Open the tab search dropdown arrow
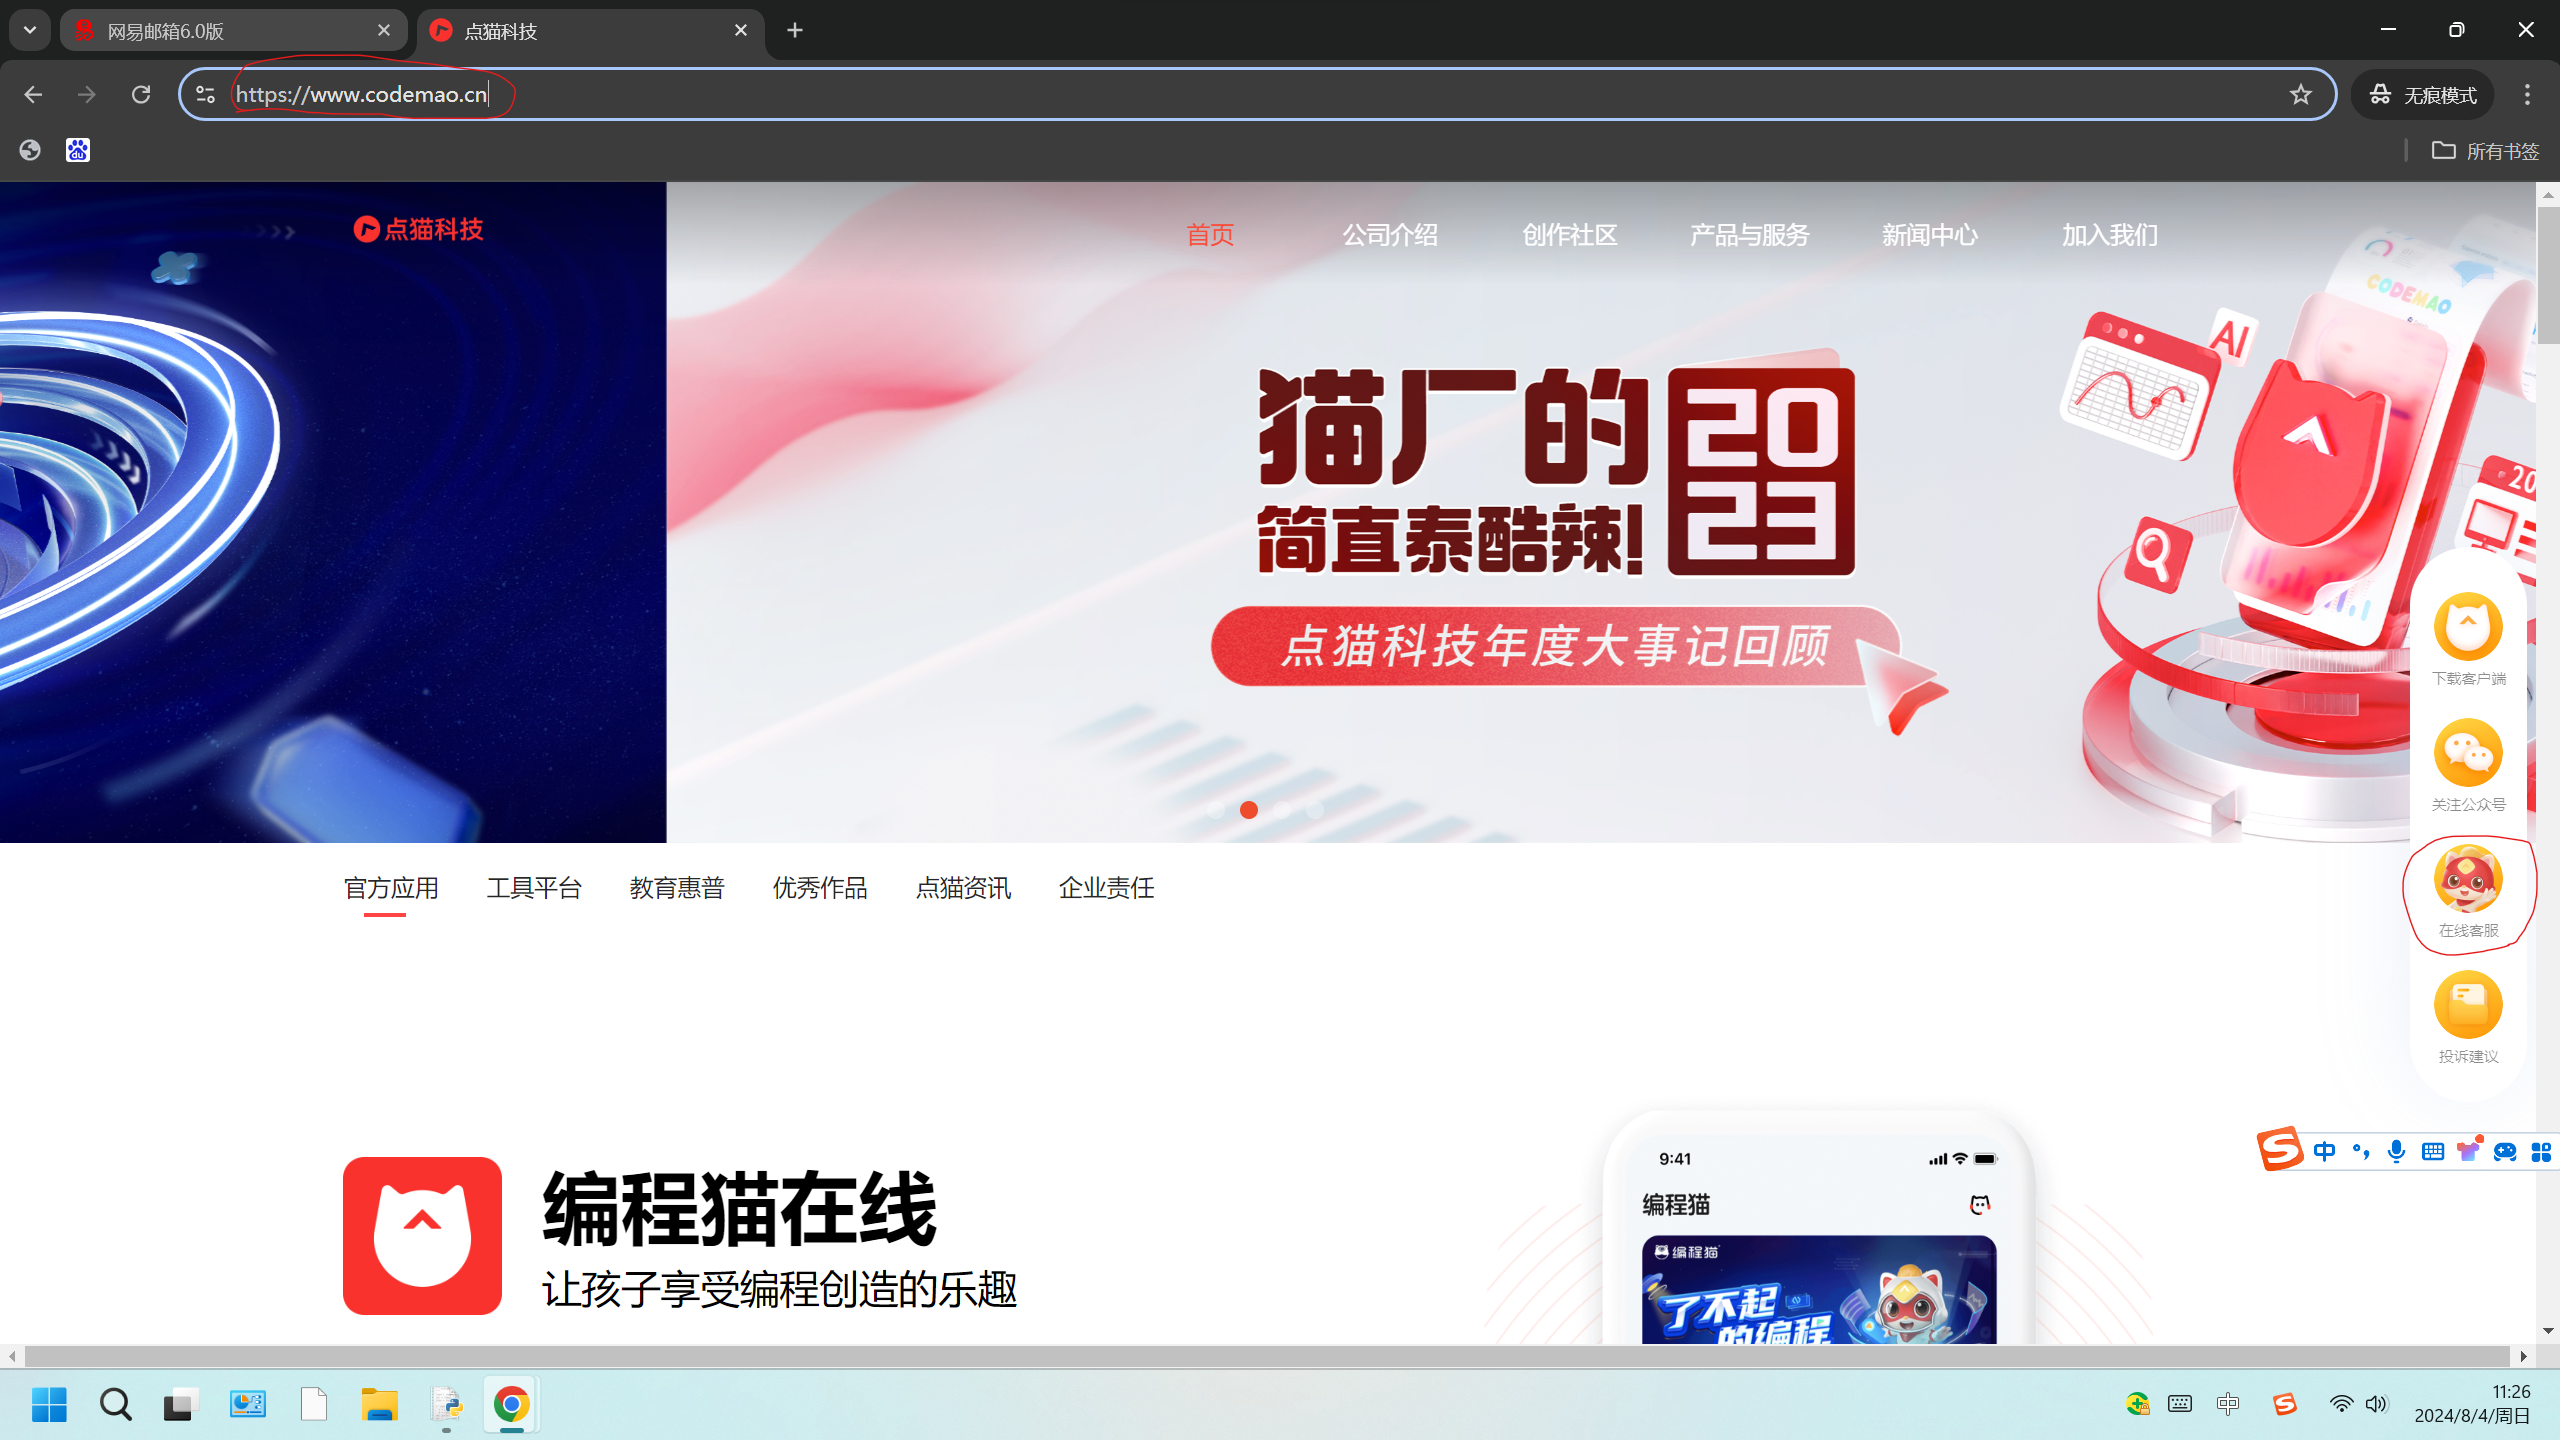2560x1440 pixels. [30, 30]
